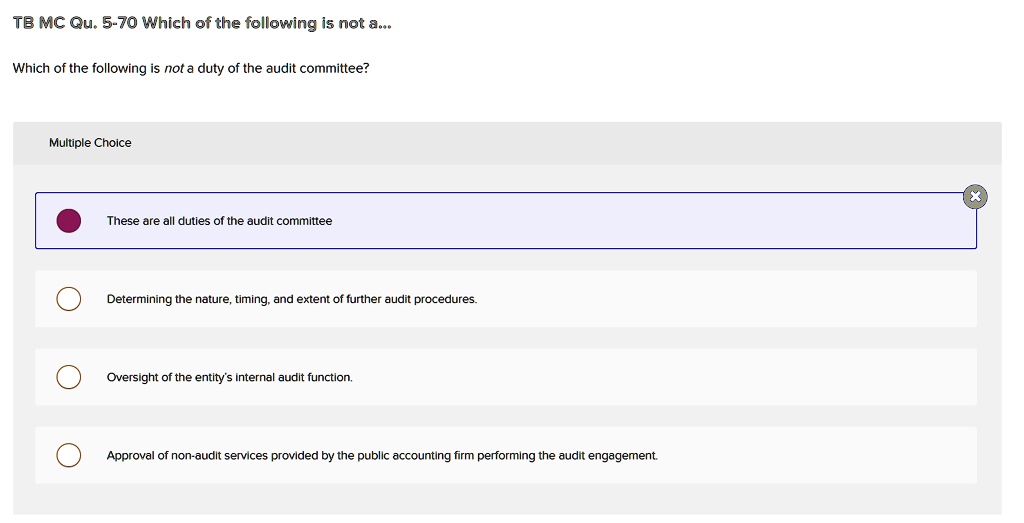
Task: Click the answer text 'These are all duties of the audit committee'
Action: coord(219,221)
